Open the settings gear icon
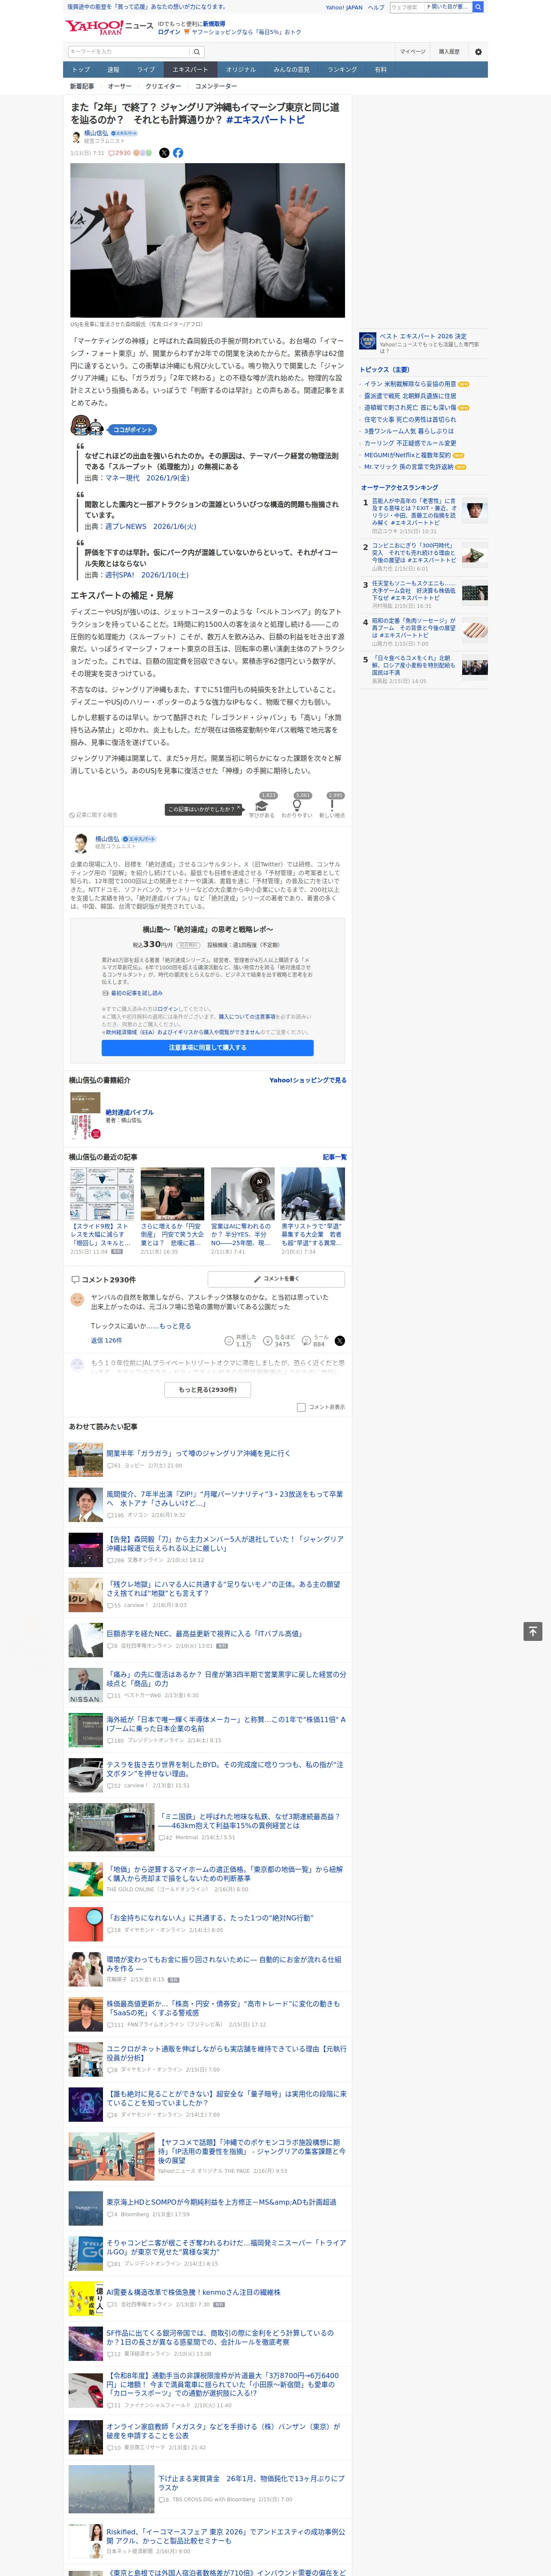This screenshot has width=551, height=2576. pos(478,52)
